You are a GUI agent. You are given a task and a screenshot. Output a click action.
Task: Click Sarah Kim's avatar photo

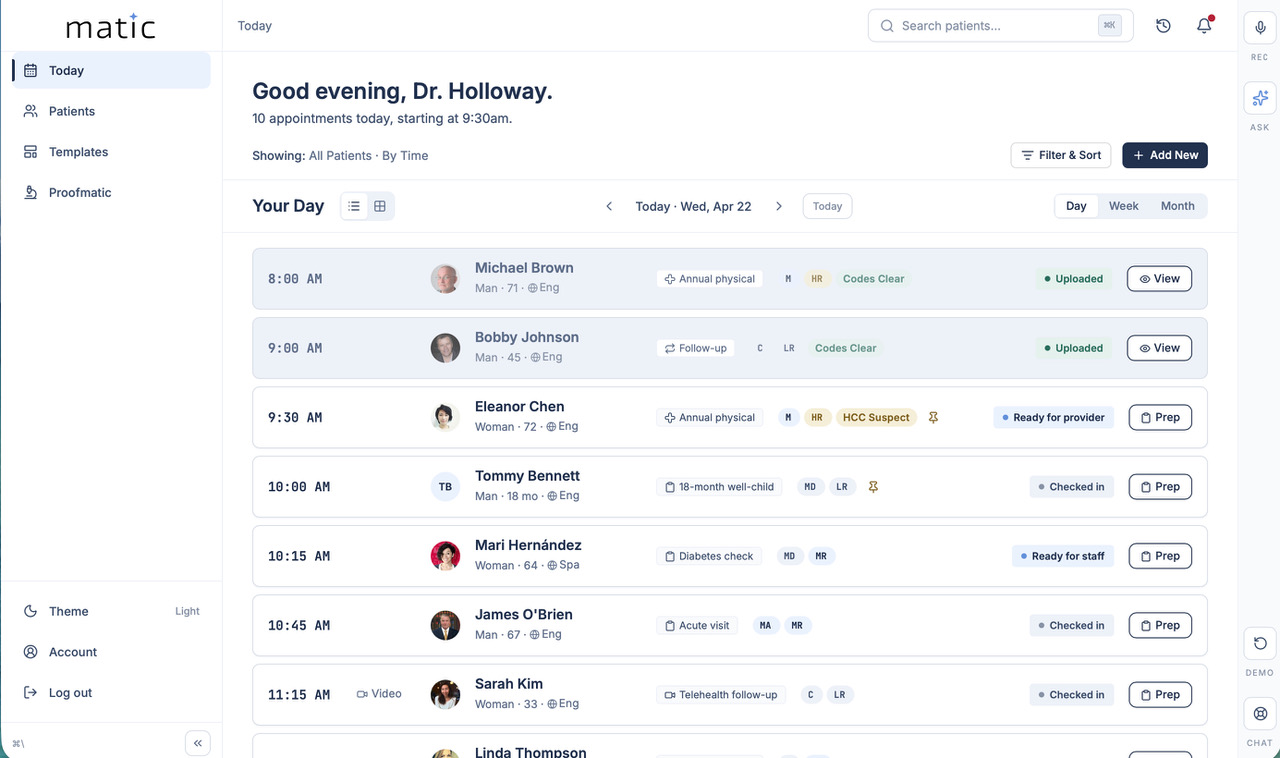445,694
